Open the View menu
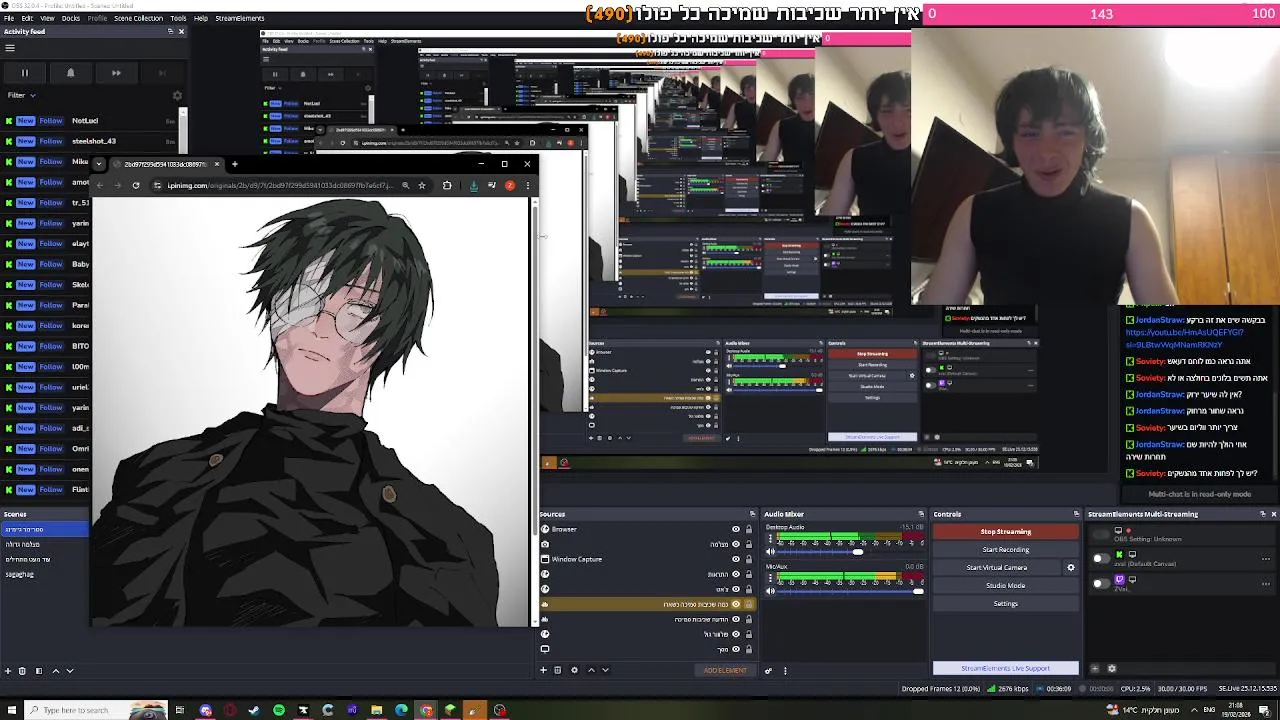 tap(47, 18)
